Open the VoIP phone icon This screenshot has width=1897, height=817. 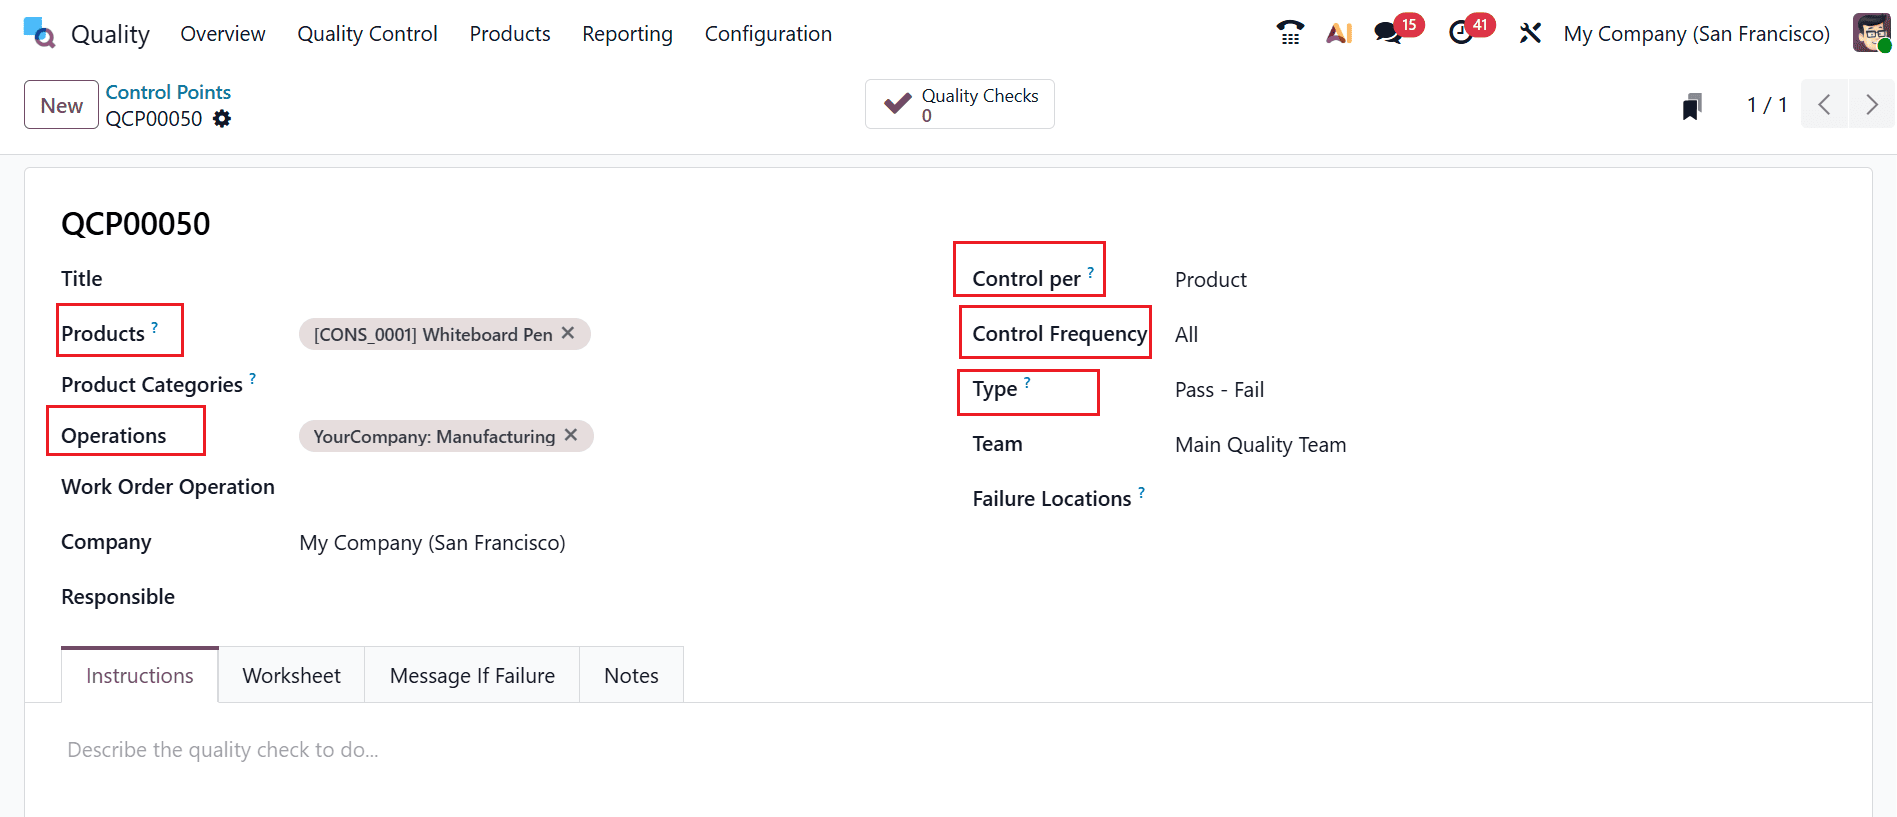1290,33
